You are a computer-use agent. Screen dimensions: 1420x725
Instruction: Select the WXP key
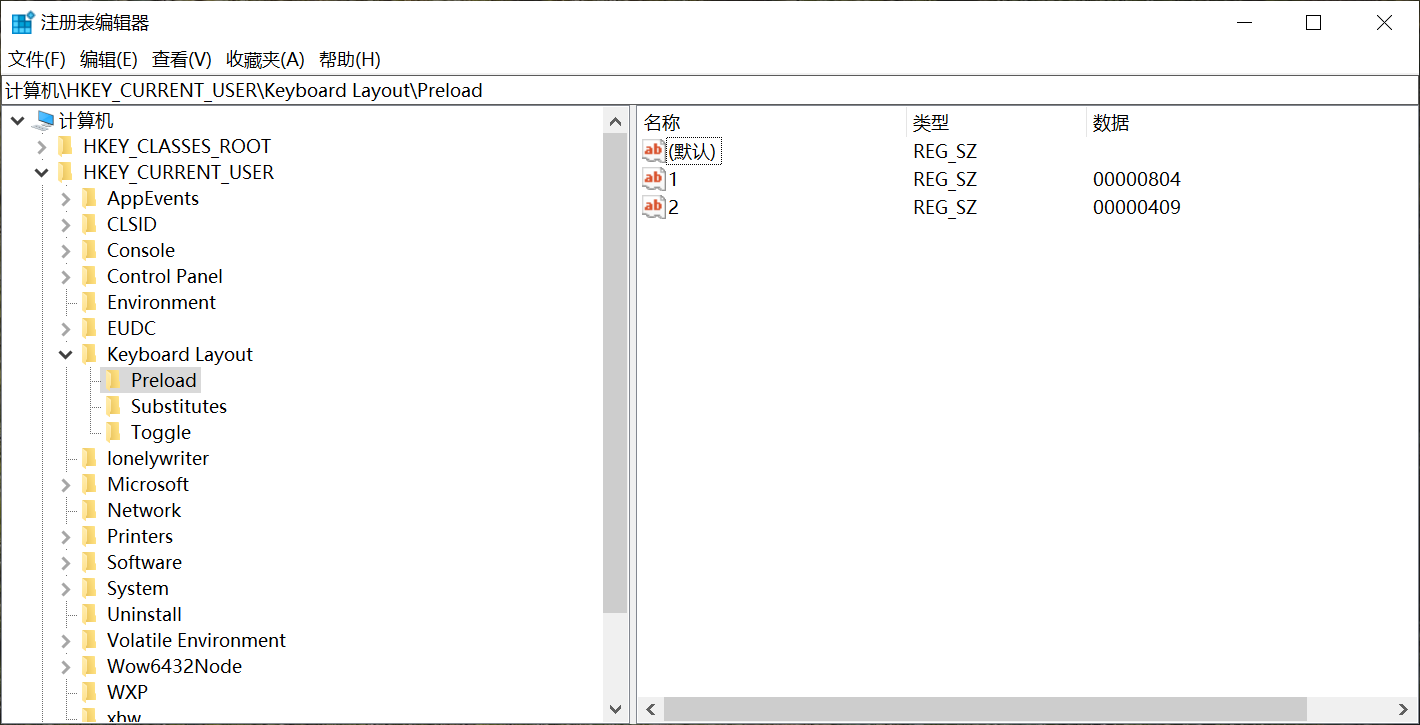pyautogui.click(x=127, y=693)
